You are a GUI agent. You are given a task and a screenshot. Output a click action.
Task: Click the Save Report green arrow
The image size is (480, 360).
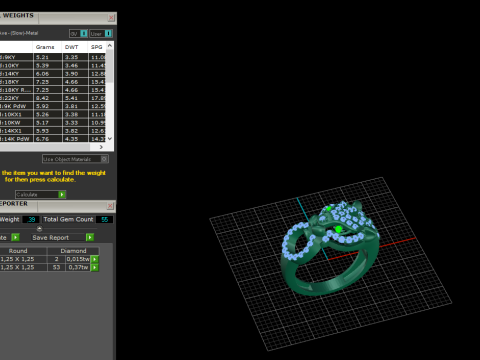(x=90, y=237)
